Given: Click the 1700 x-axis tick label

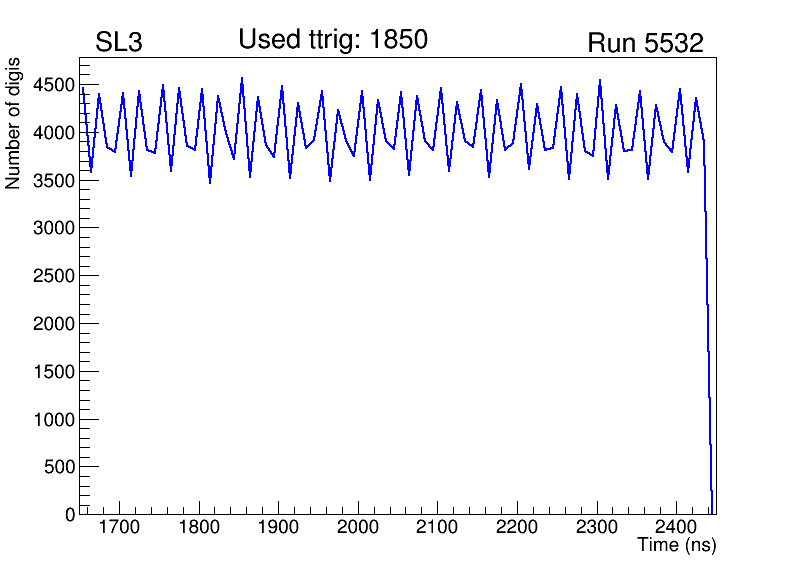Looking at the screenshot, I should [x=120, y=527].
